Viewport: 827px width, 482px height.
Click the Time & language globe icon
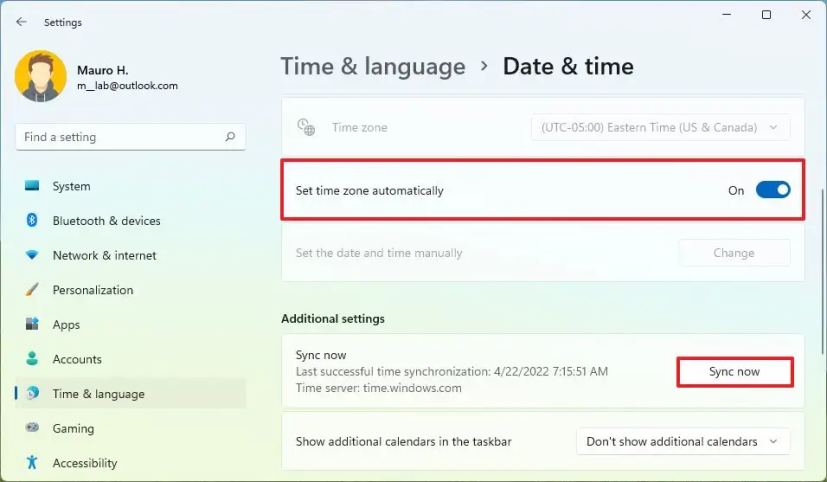pos(33,393)
